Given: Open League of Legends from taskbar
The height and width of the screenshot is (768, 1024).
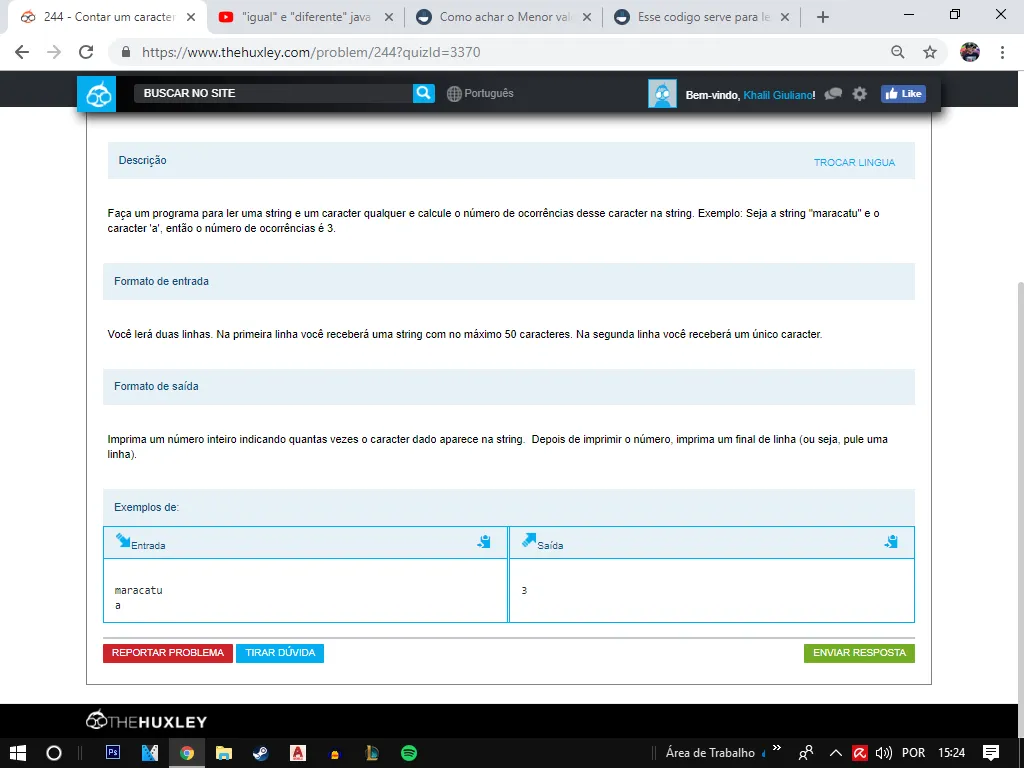Looking at the screenshot, I should click(x=372, y=753).
